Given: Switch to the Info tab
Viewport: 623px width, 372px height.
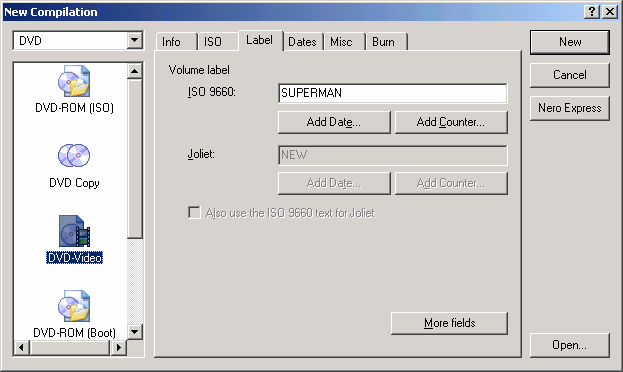Looking at the screenshot, I should (x=171, y=42).
